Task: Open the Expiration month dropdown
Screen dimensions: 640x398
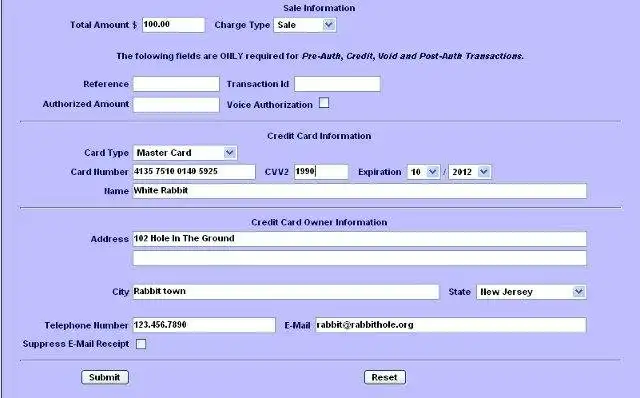Action: pyautogui.click(x=423, y=172)
